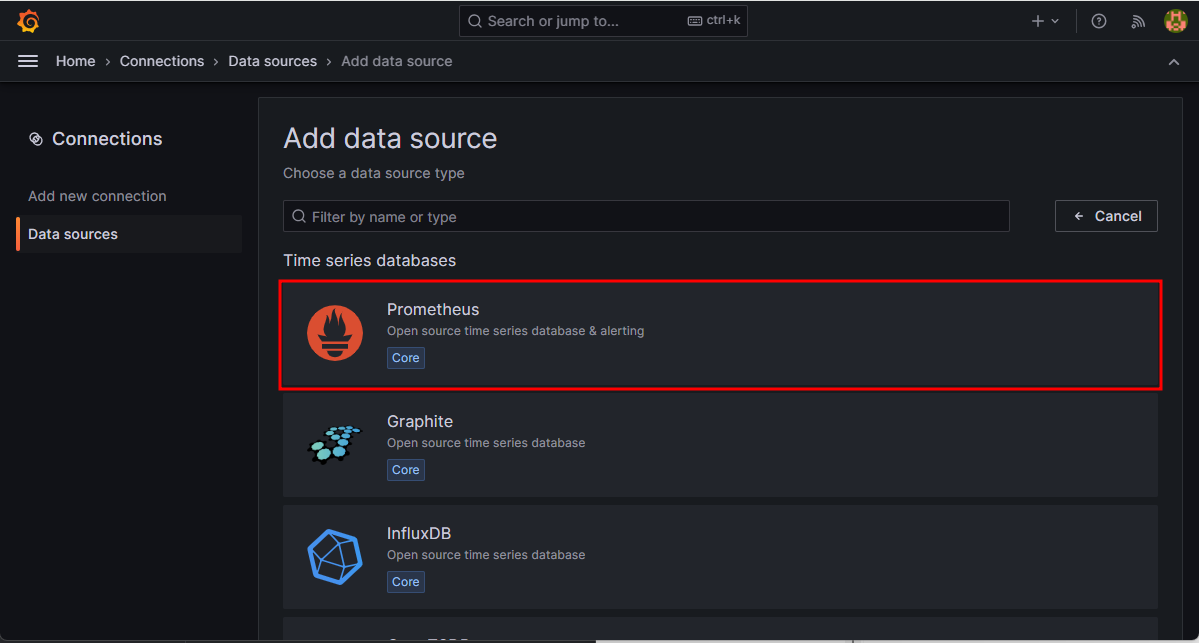1199x643 pixels.
Task: Open Add new connection in sidebar
Action: coord(97,196)
